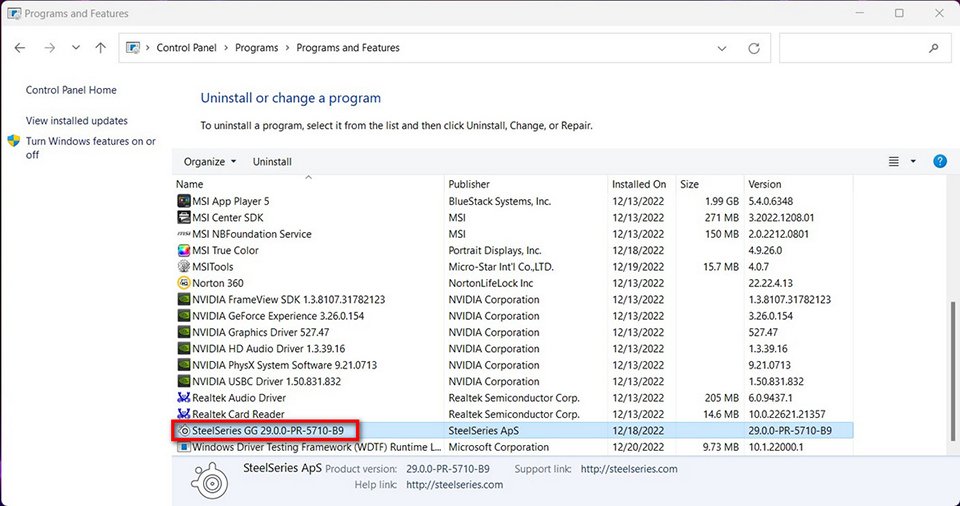
Task: Click the 9.73 MB size value
Action: pos(721,447)
